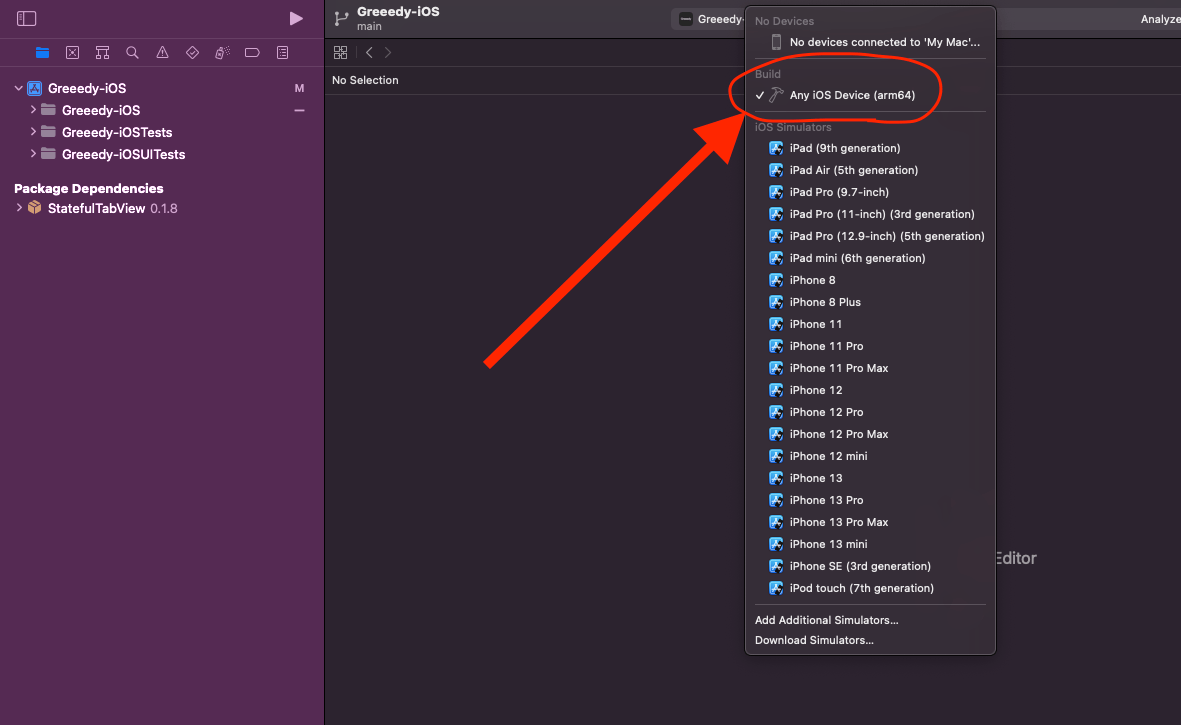This screenshot has width=1181, height=725.
Task: Choose iPhone 12 simulator
Action: [870, 390]
